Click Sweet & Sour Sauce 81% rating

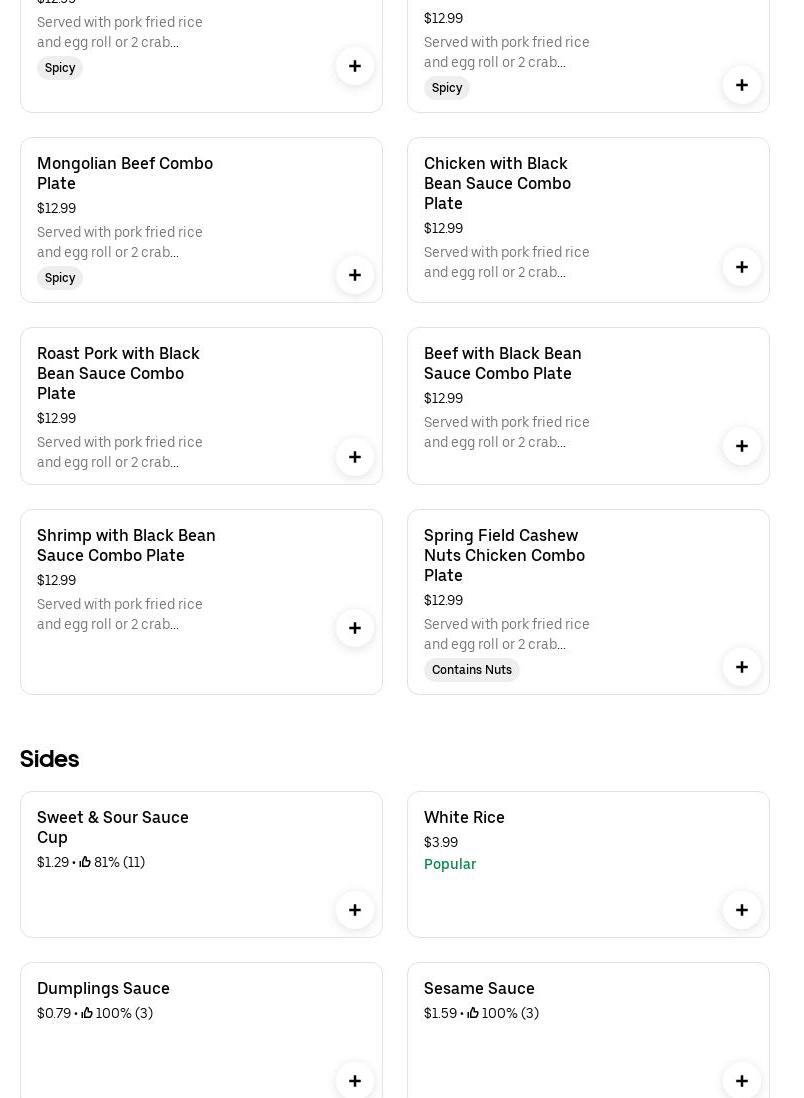tap(112, 862)
